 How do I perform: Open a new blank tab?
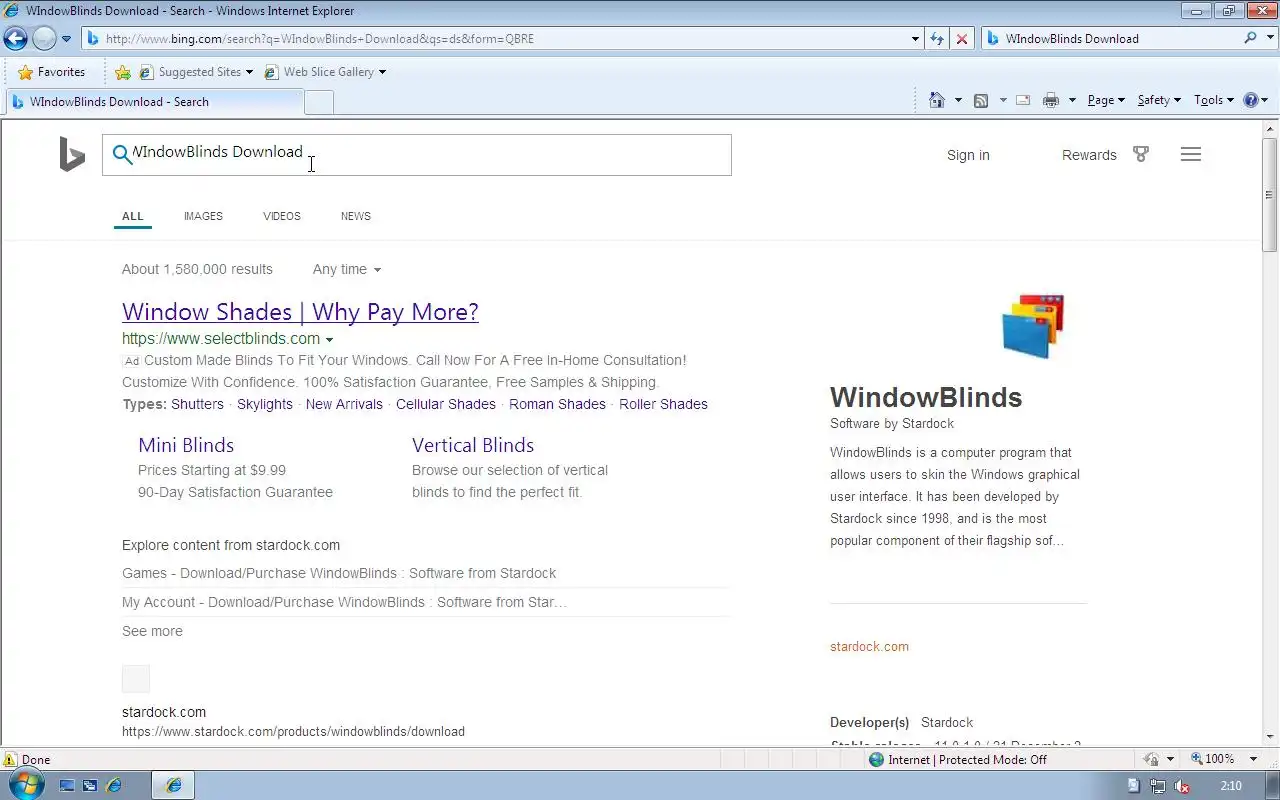(318, 102)
